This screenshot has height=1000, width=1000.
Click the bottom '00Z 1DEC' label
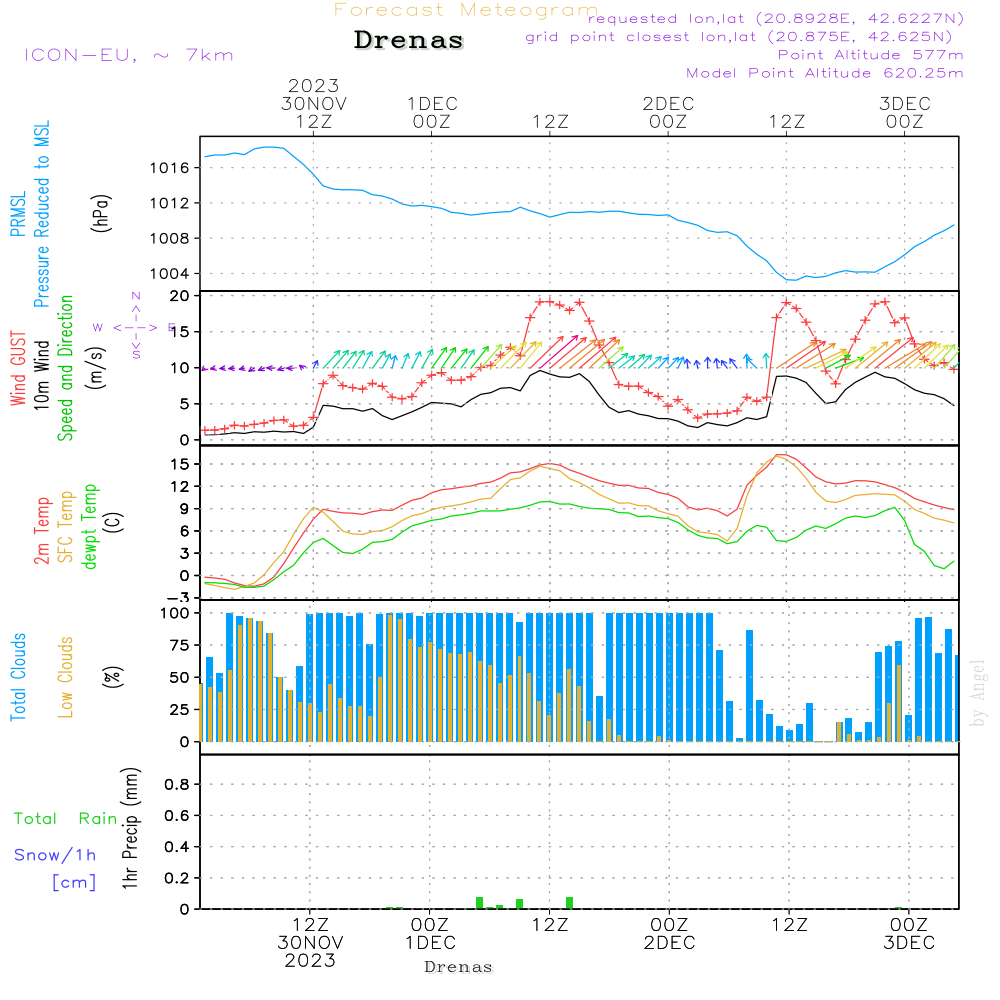click(x=430, y=934)
